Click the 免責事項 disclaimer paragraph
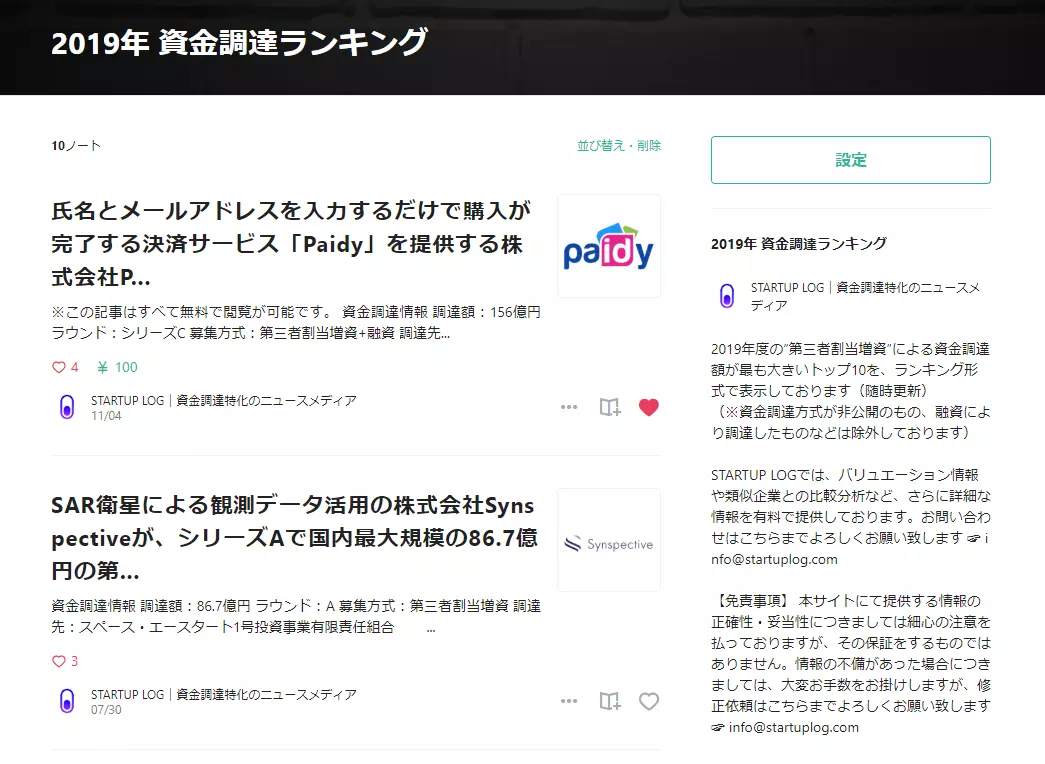 pyautogui.click(x=851, y=664)
